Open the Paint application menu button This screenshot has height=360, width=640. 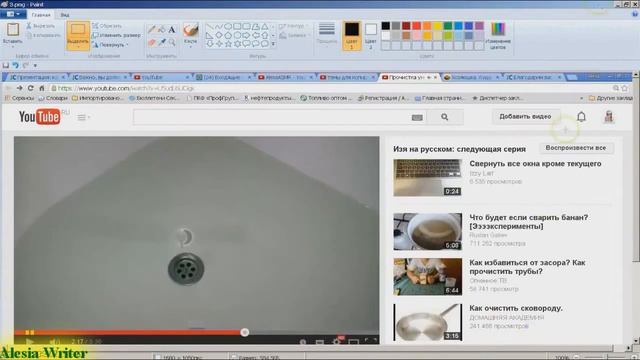(13, 14)
